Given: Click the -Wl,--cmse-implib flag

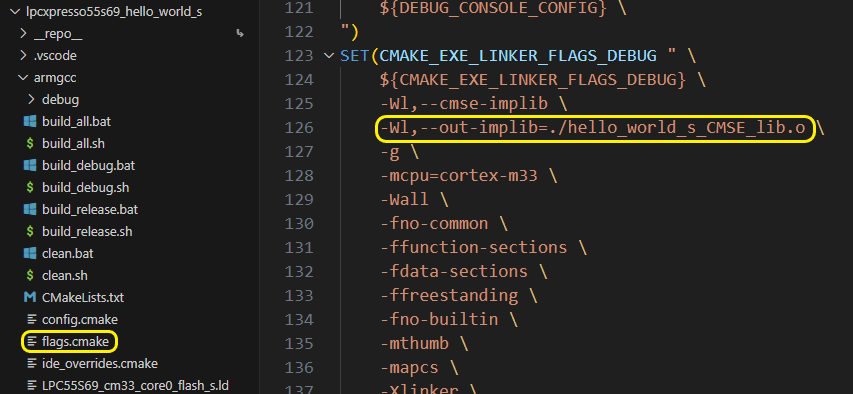Looking at the screenshot, I should (x=463, y=103).
